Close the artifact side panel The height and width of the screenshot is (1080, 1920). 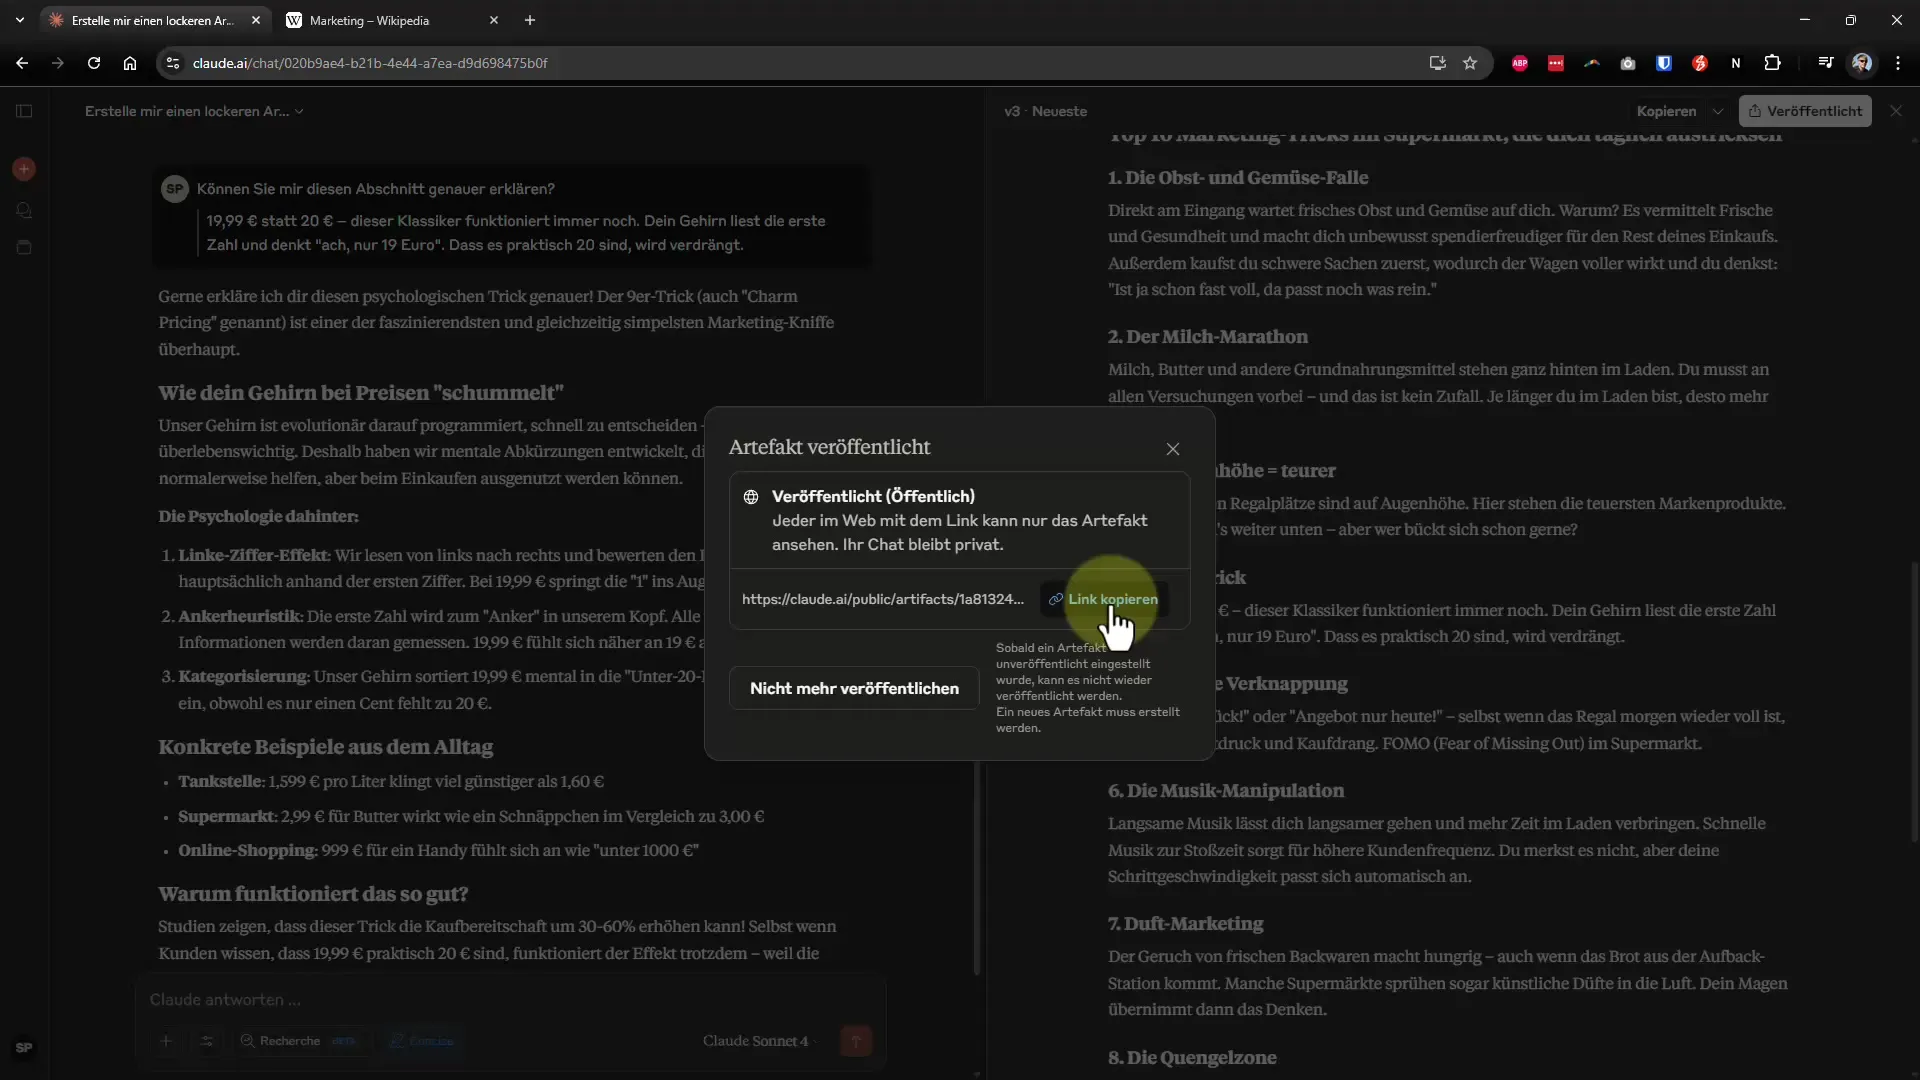1896,111
